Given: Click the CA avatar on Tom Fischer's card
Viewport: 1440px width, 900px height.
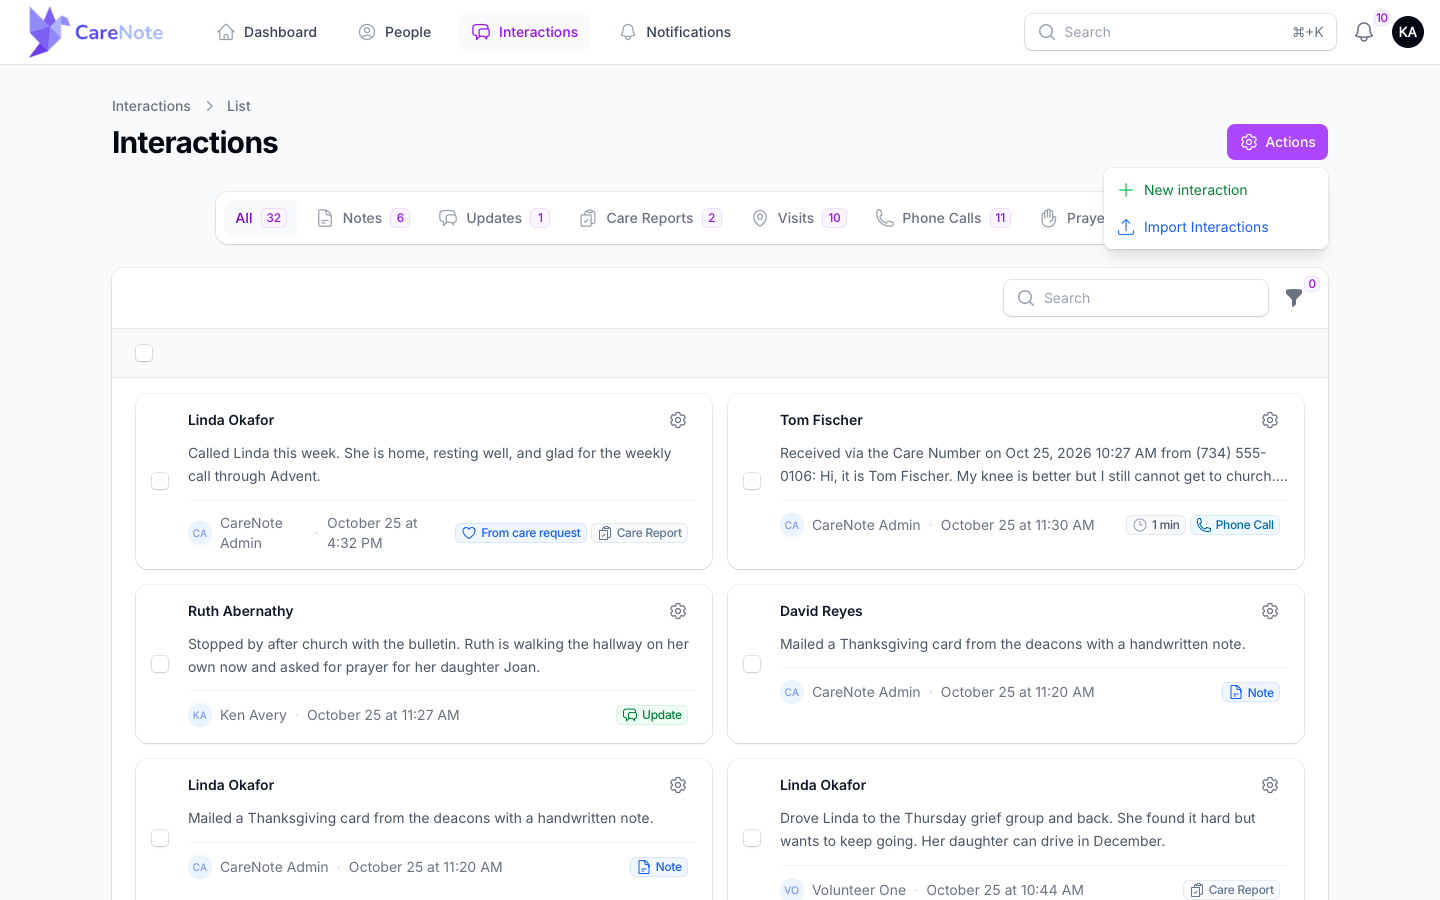Looking at the screenshot, I should pyautogui.click(x=792, y=525).
